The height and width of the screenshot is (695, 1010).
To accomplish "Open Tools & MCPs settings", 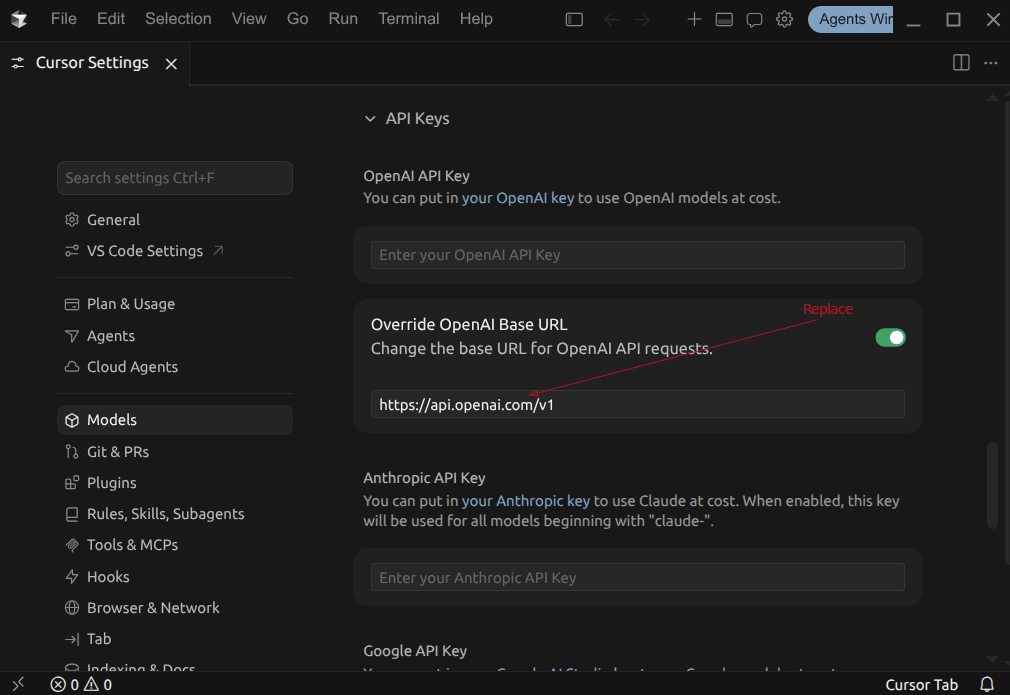I will click(x=175, y=545).
